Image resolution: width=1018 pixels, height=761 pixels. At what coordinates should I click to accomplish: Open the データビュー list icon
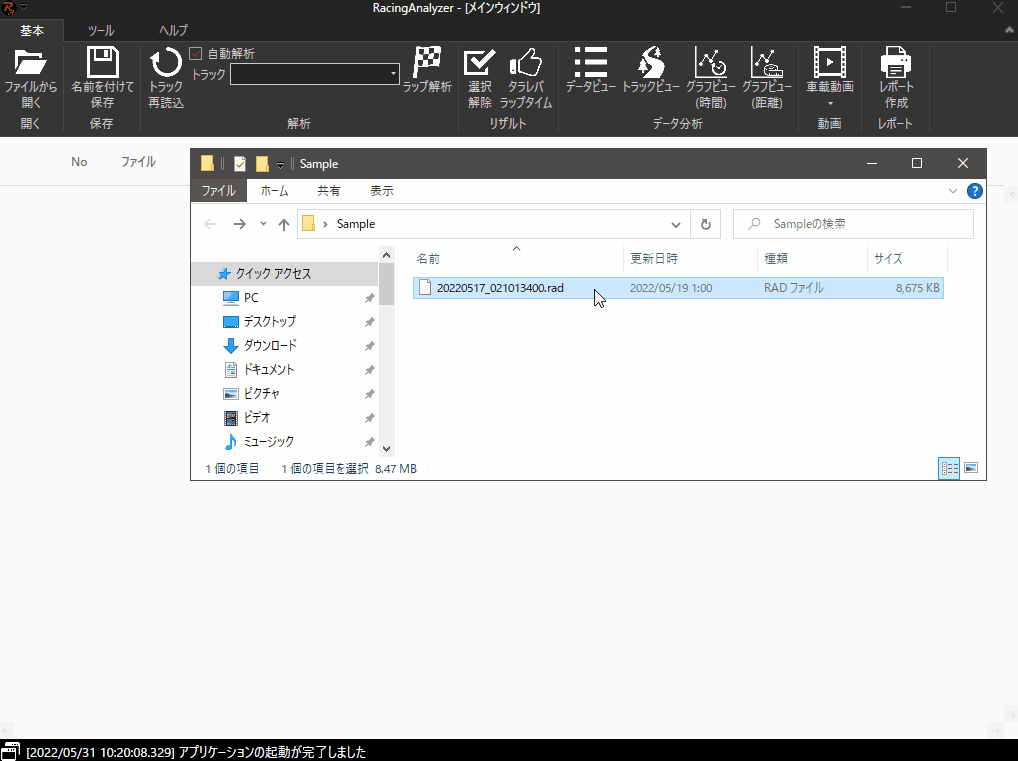pyautogui.click(x=590, y=62)
